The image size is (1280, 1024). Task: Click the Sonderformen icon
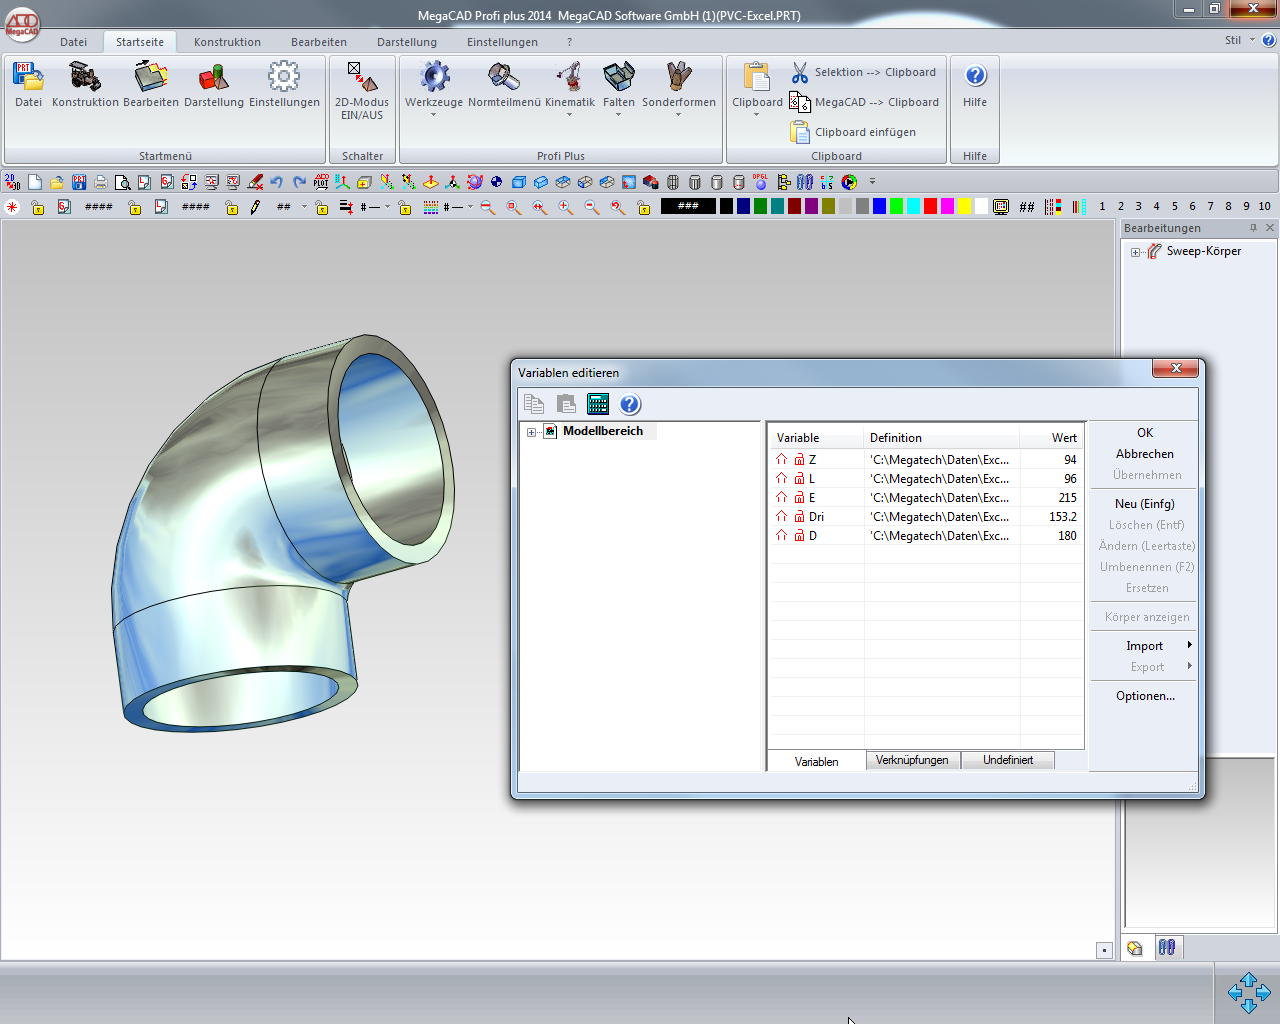(x=679, y=78)
